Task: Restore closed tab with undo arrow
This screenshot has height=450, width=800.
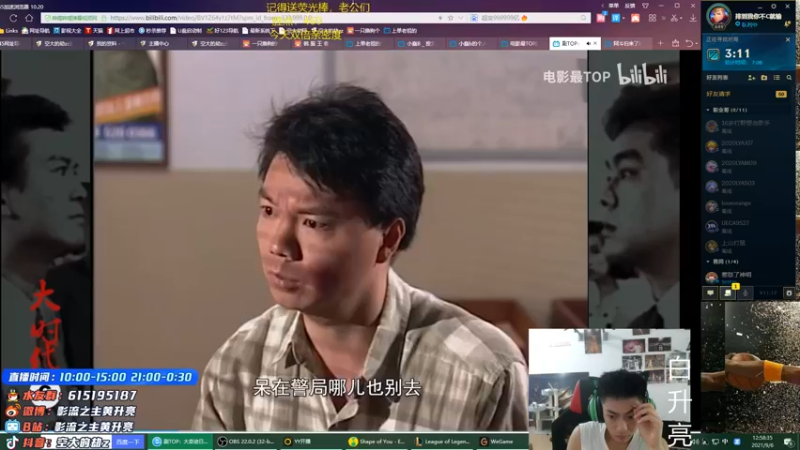Action: pos(689,43)
